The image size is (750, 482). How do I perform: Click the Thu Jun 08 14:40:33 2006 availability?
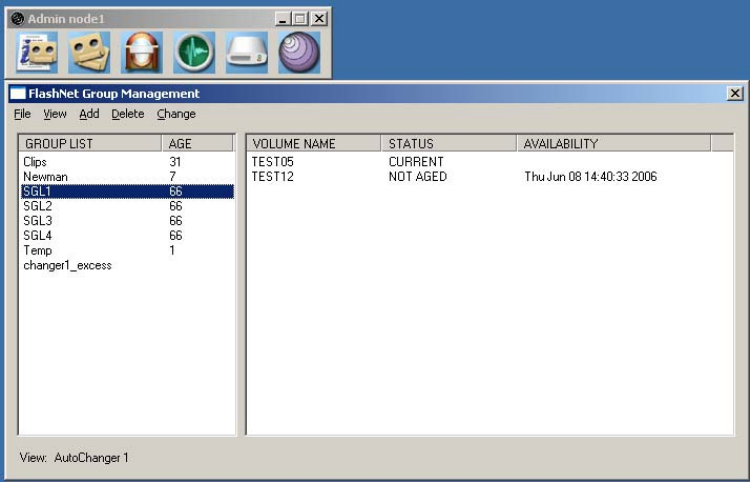point(591,176)
